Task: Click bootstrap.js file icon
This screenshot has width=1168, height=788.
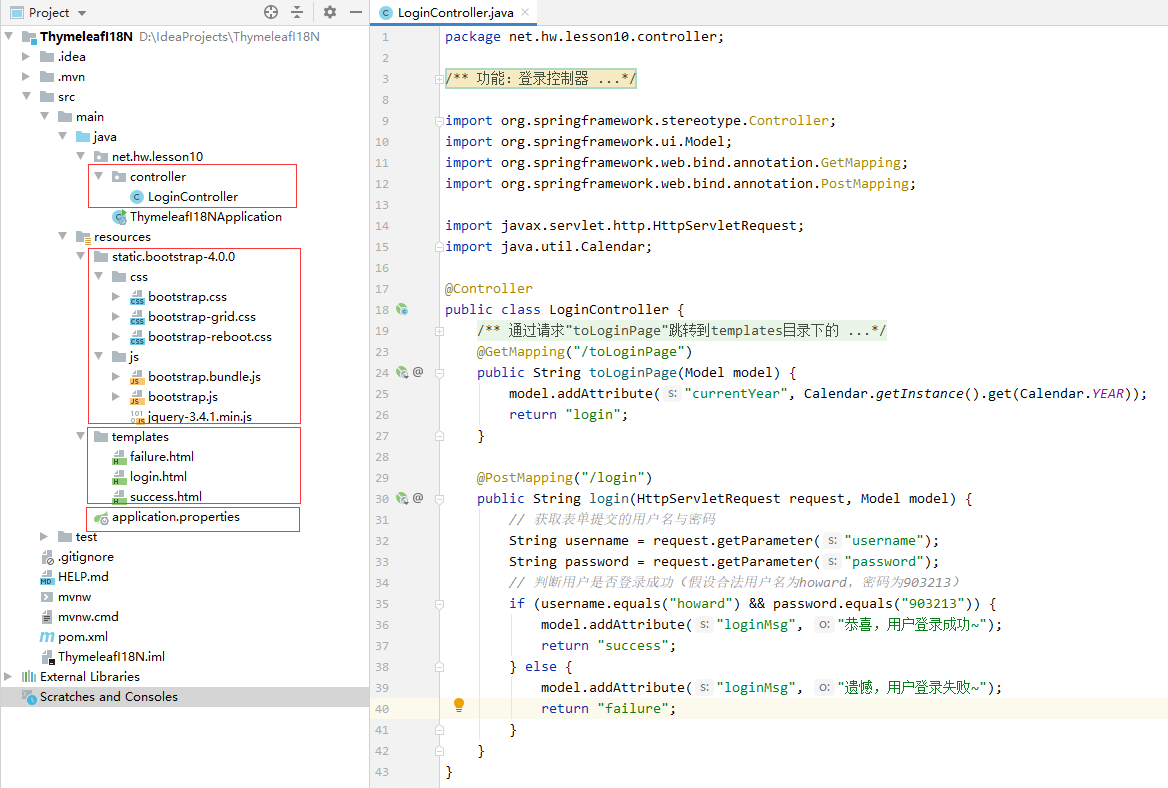Action: [136, 397]
